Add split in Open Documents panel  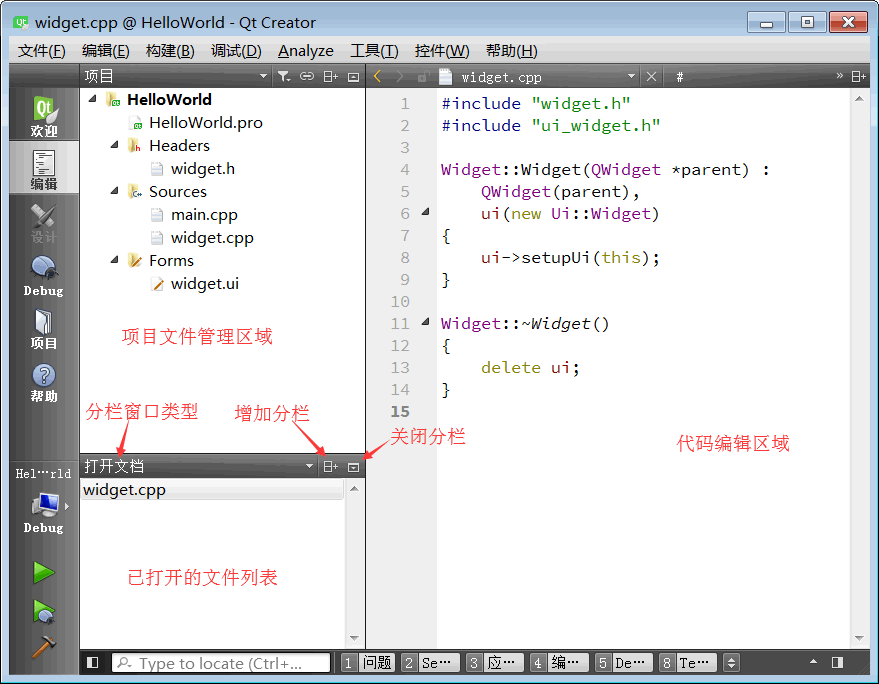331,466
